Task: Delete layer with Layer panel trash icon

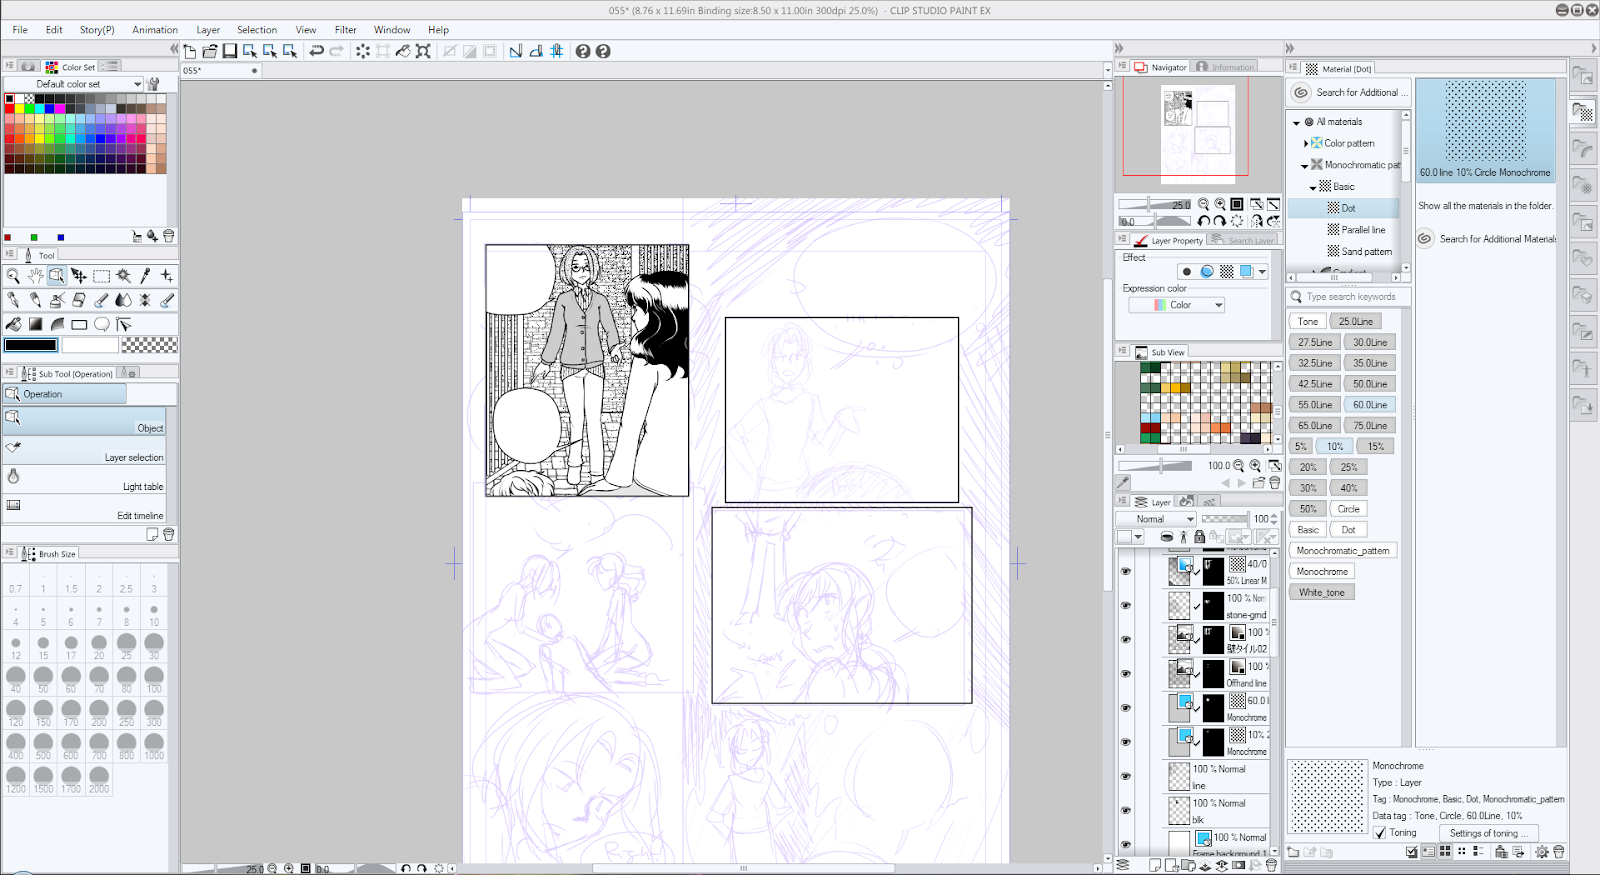Action: pos(1272,865)
